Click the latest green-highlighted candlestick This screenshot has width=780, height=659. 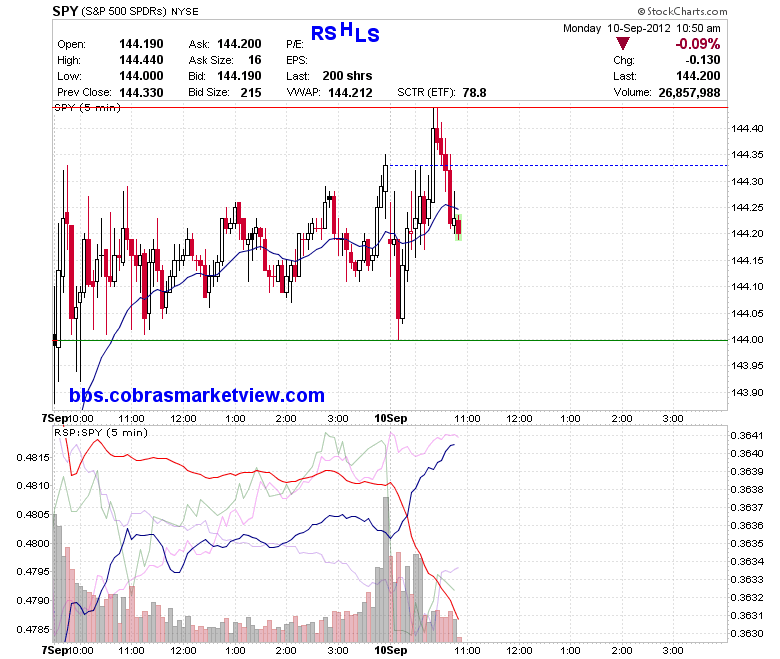pos(459,227)
